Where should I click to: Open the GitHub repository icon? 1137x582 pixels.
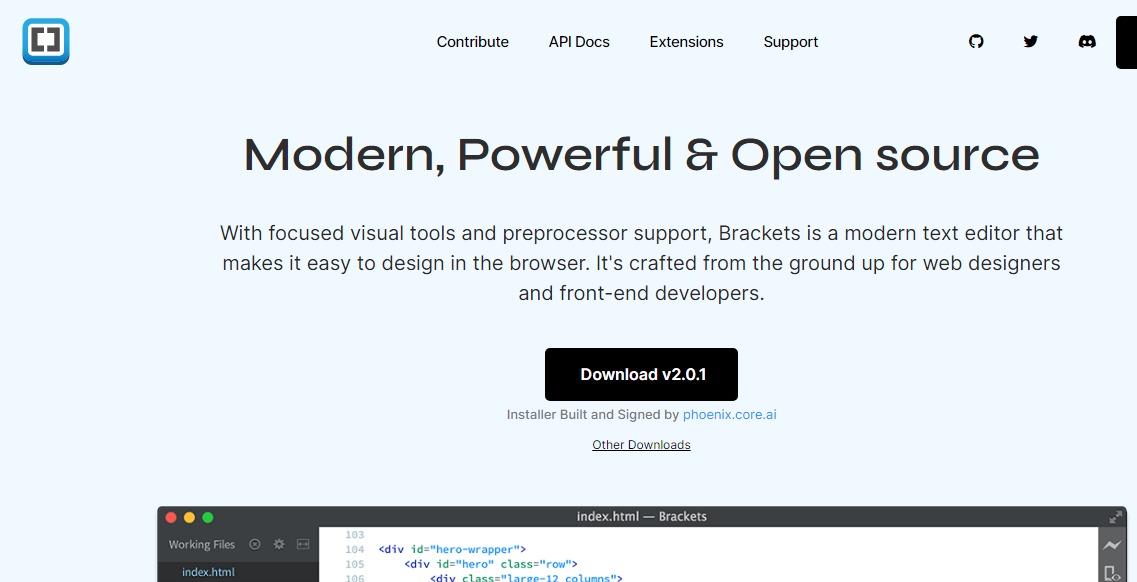[977, 42]
